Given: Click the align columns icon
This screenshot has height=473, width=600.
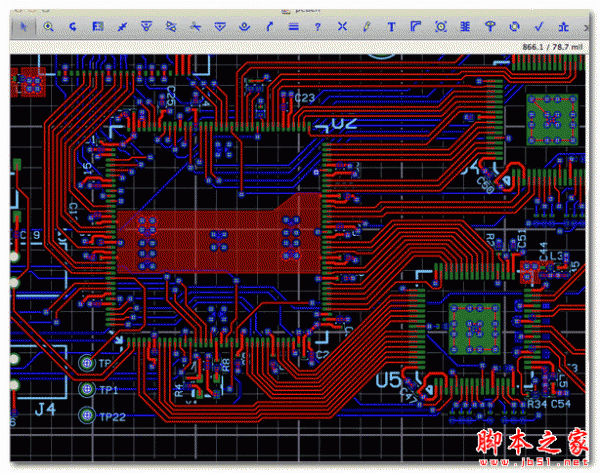Looking at the screenshot, I should 465,27.
